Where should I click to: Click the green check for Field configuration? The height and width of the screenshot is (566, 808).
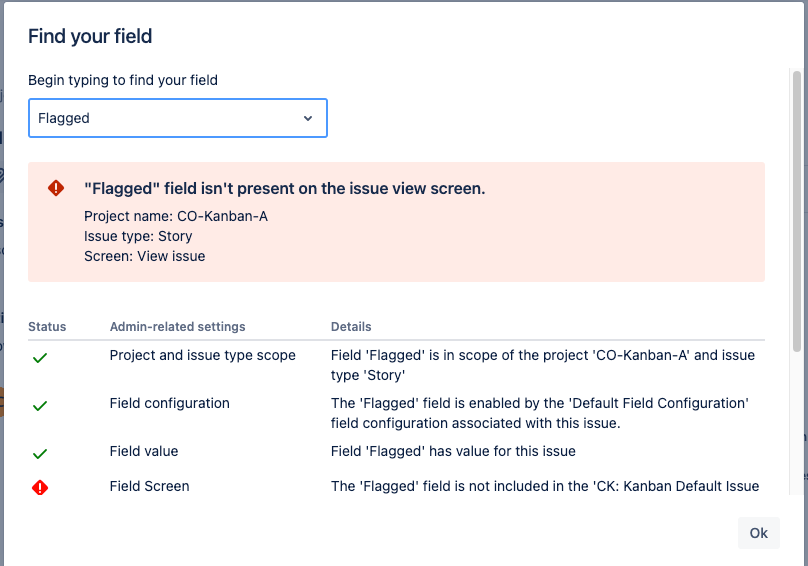pos(40,406)
